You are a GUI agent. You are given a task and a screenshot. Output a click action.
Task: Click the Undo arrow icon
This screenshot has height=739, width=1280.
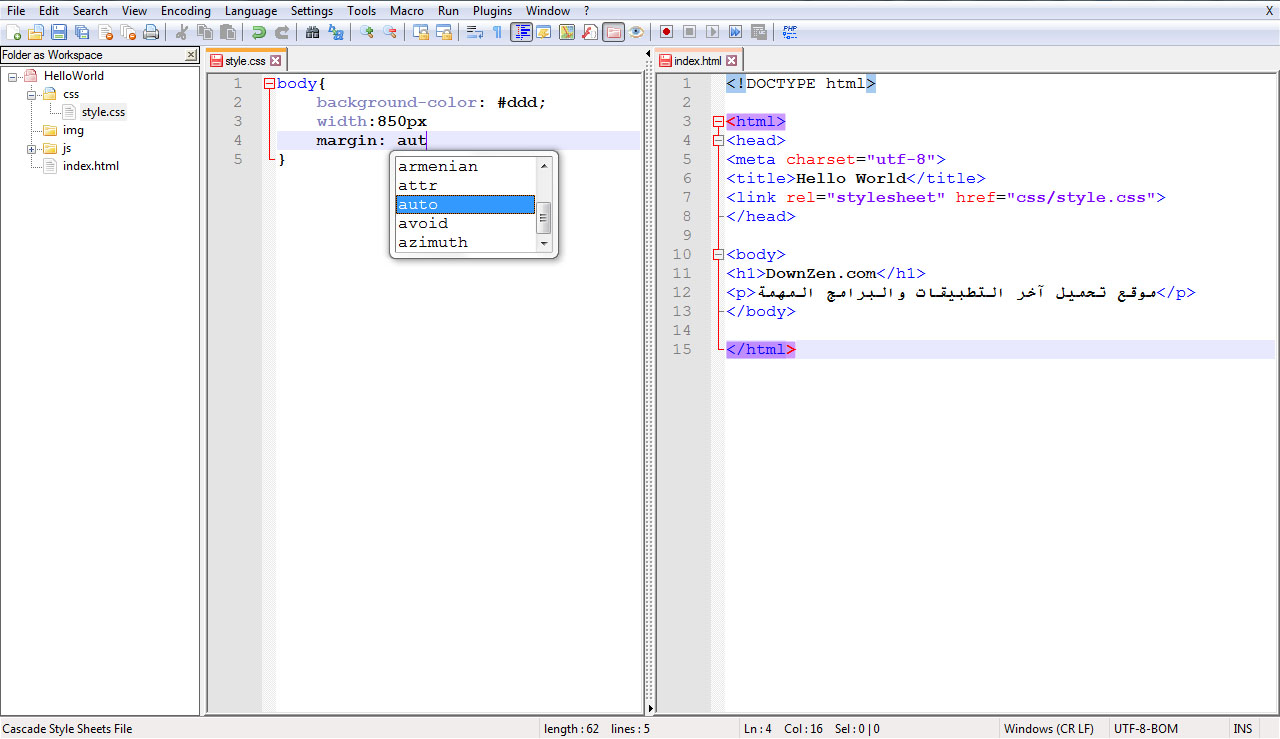(x=259, y=32)
